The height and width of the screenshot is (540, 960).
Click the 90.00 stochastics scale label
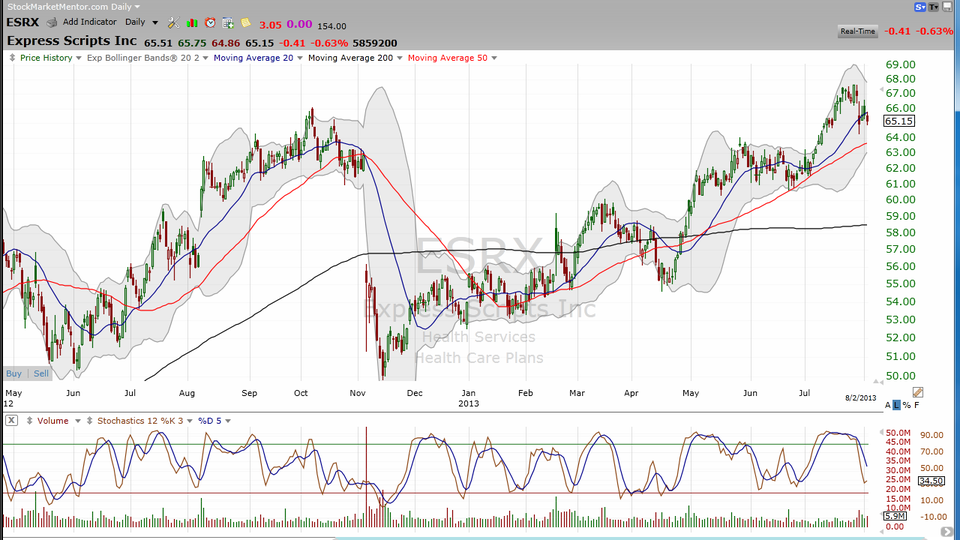point(931,435)
